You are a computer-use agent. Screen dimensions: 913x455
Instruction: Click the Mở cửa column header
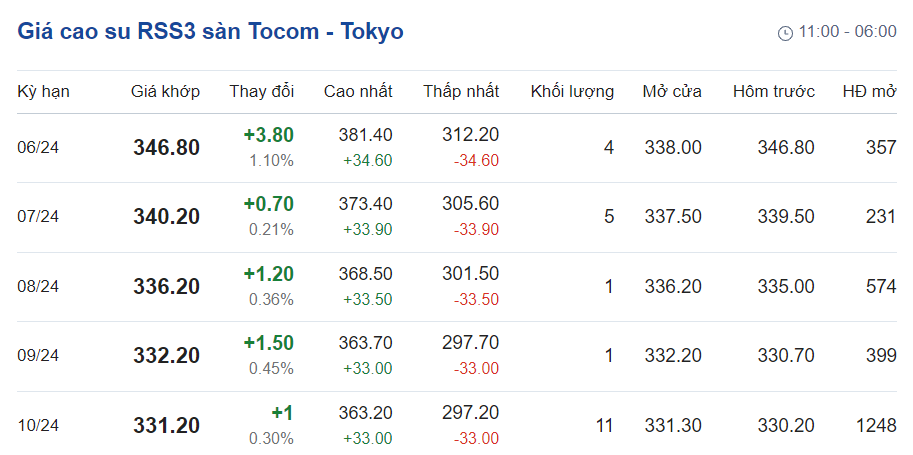672,92
